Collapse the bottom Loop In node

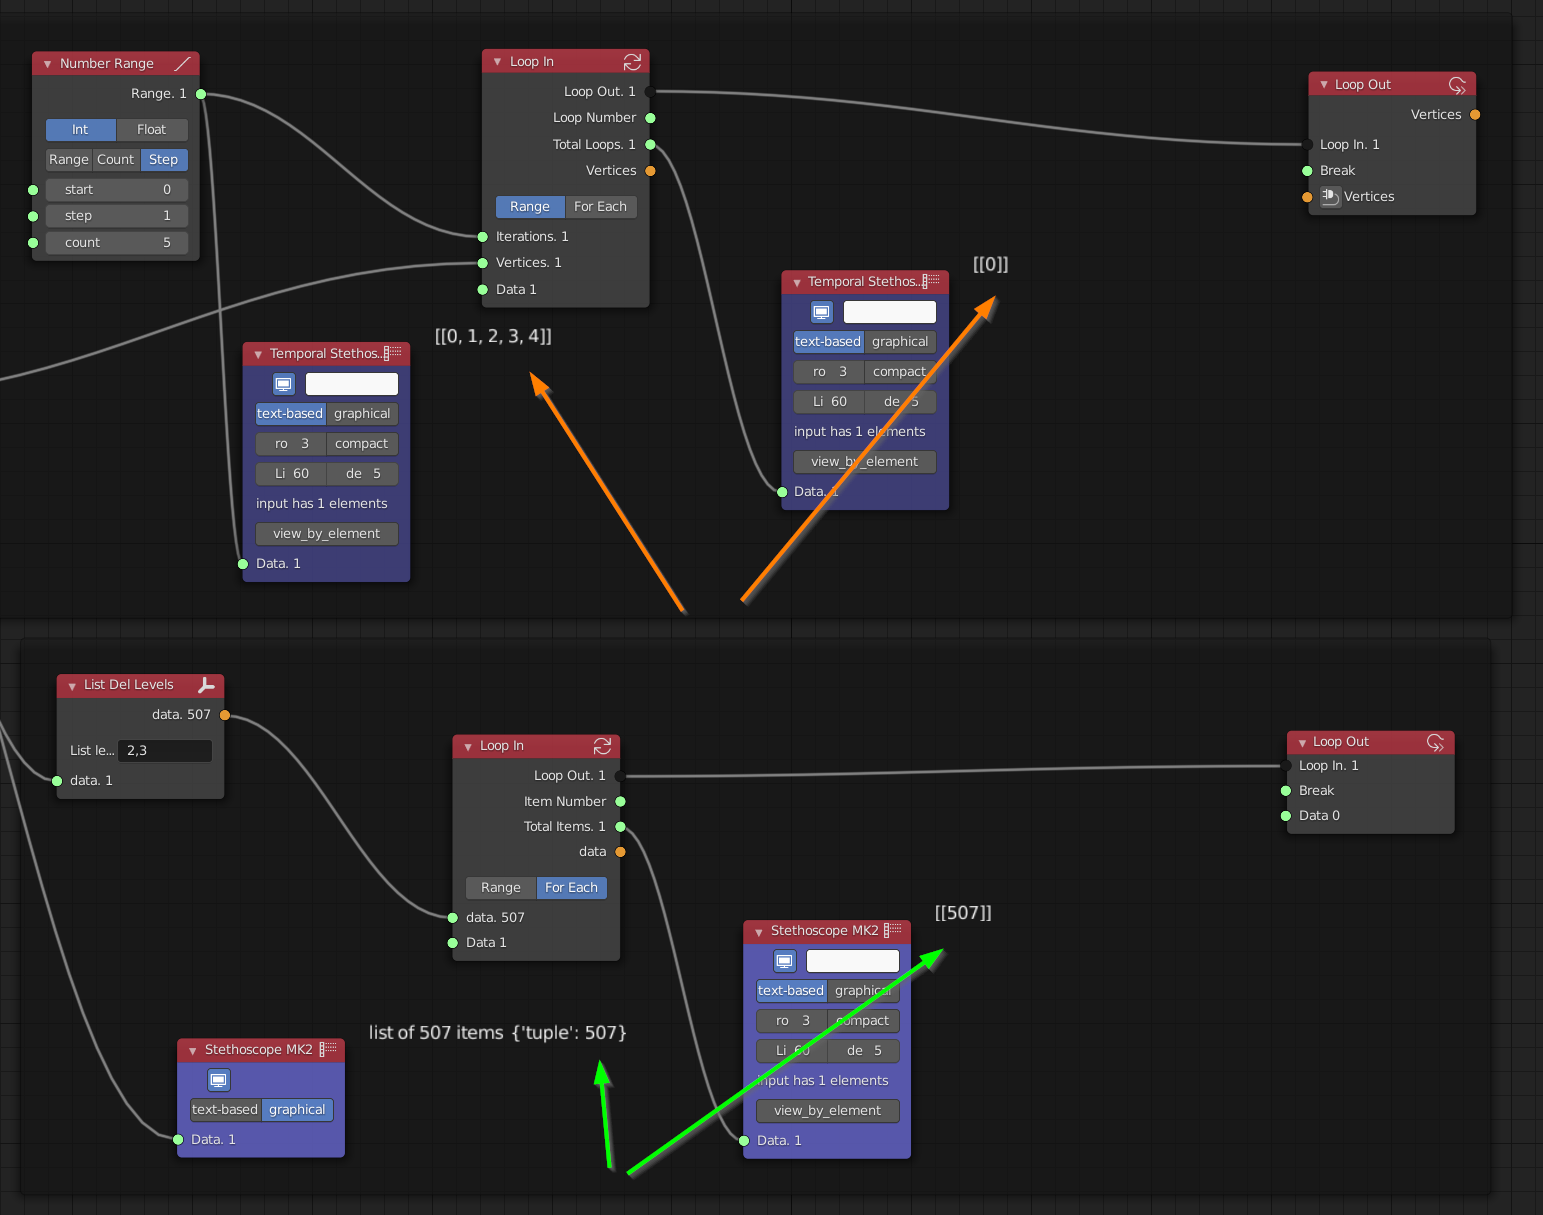pyautogui.click(x=467, y=747)
